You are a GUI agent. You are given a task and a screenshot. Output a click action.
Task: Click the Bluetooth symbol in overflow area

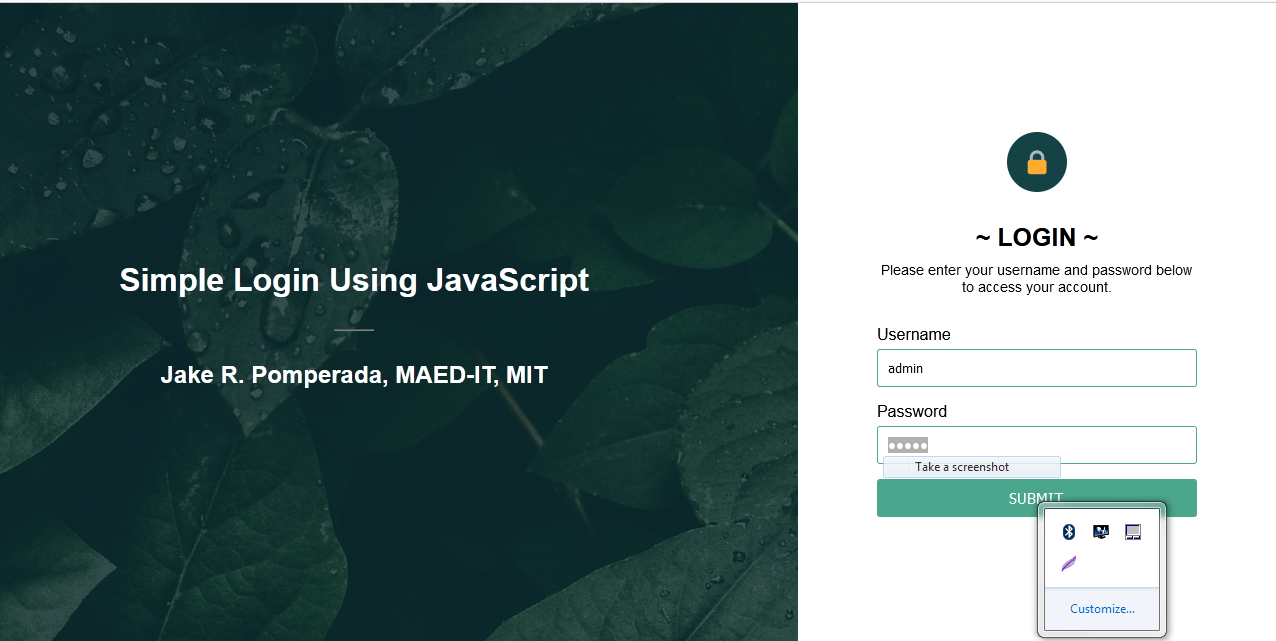[x=1068, y=531]
